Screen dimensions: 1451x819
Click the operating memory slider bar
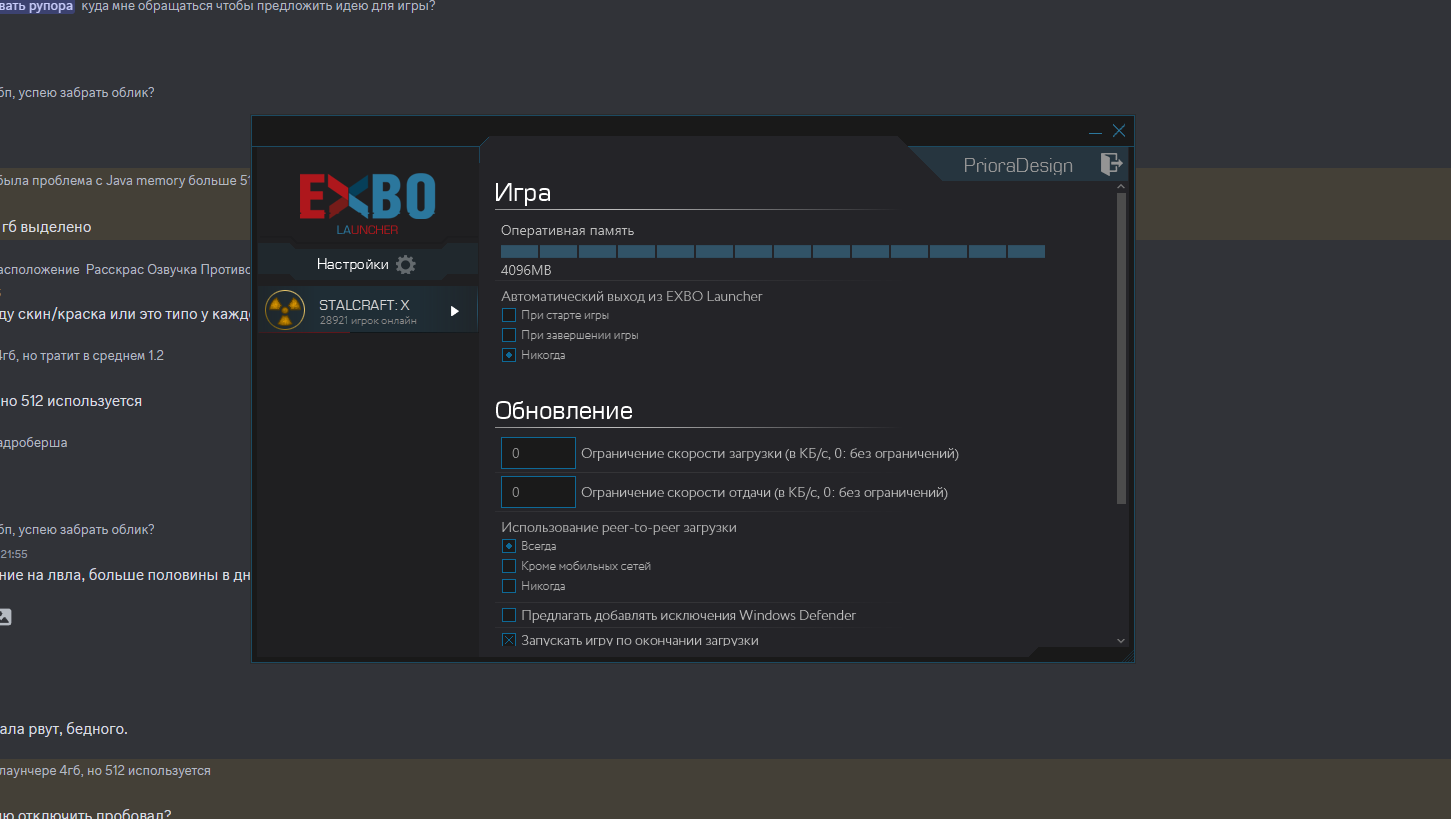773,251
